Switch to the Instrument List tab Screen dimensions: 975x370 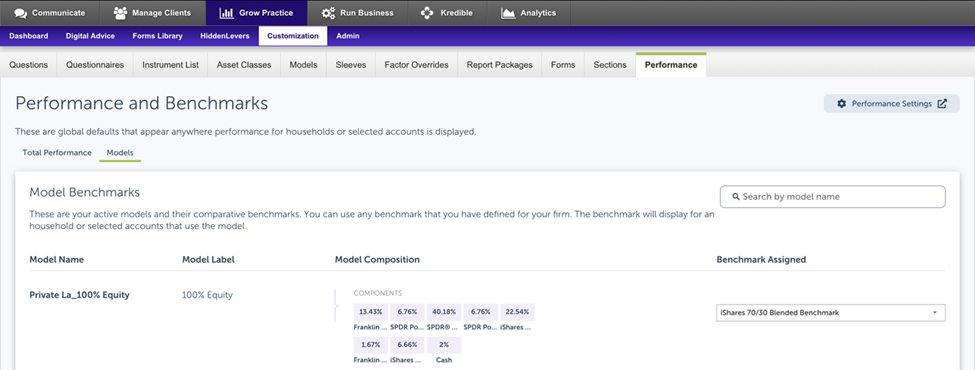pyautogui.click(x=170, y=65)
